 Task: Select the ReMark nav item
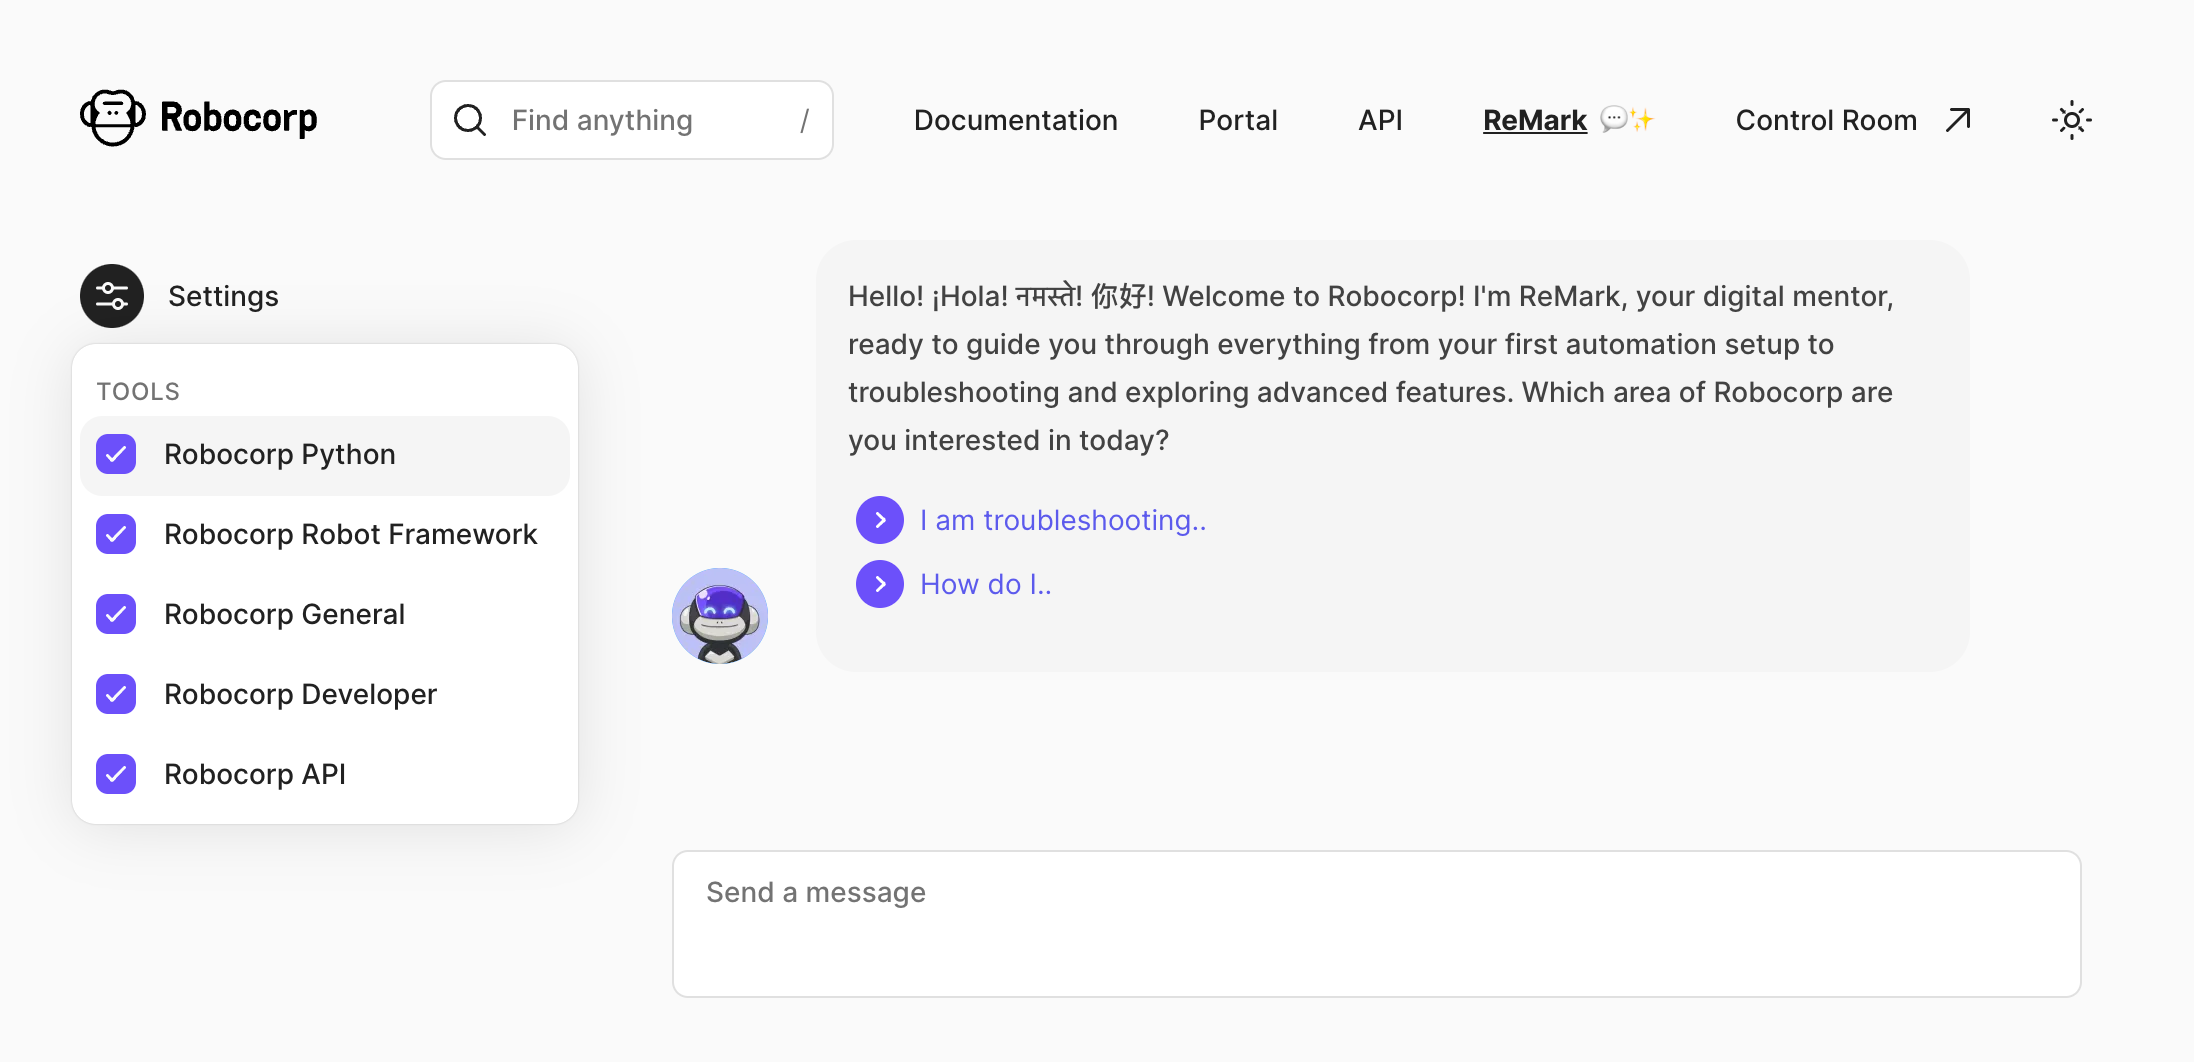click(1535, 120)
